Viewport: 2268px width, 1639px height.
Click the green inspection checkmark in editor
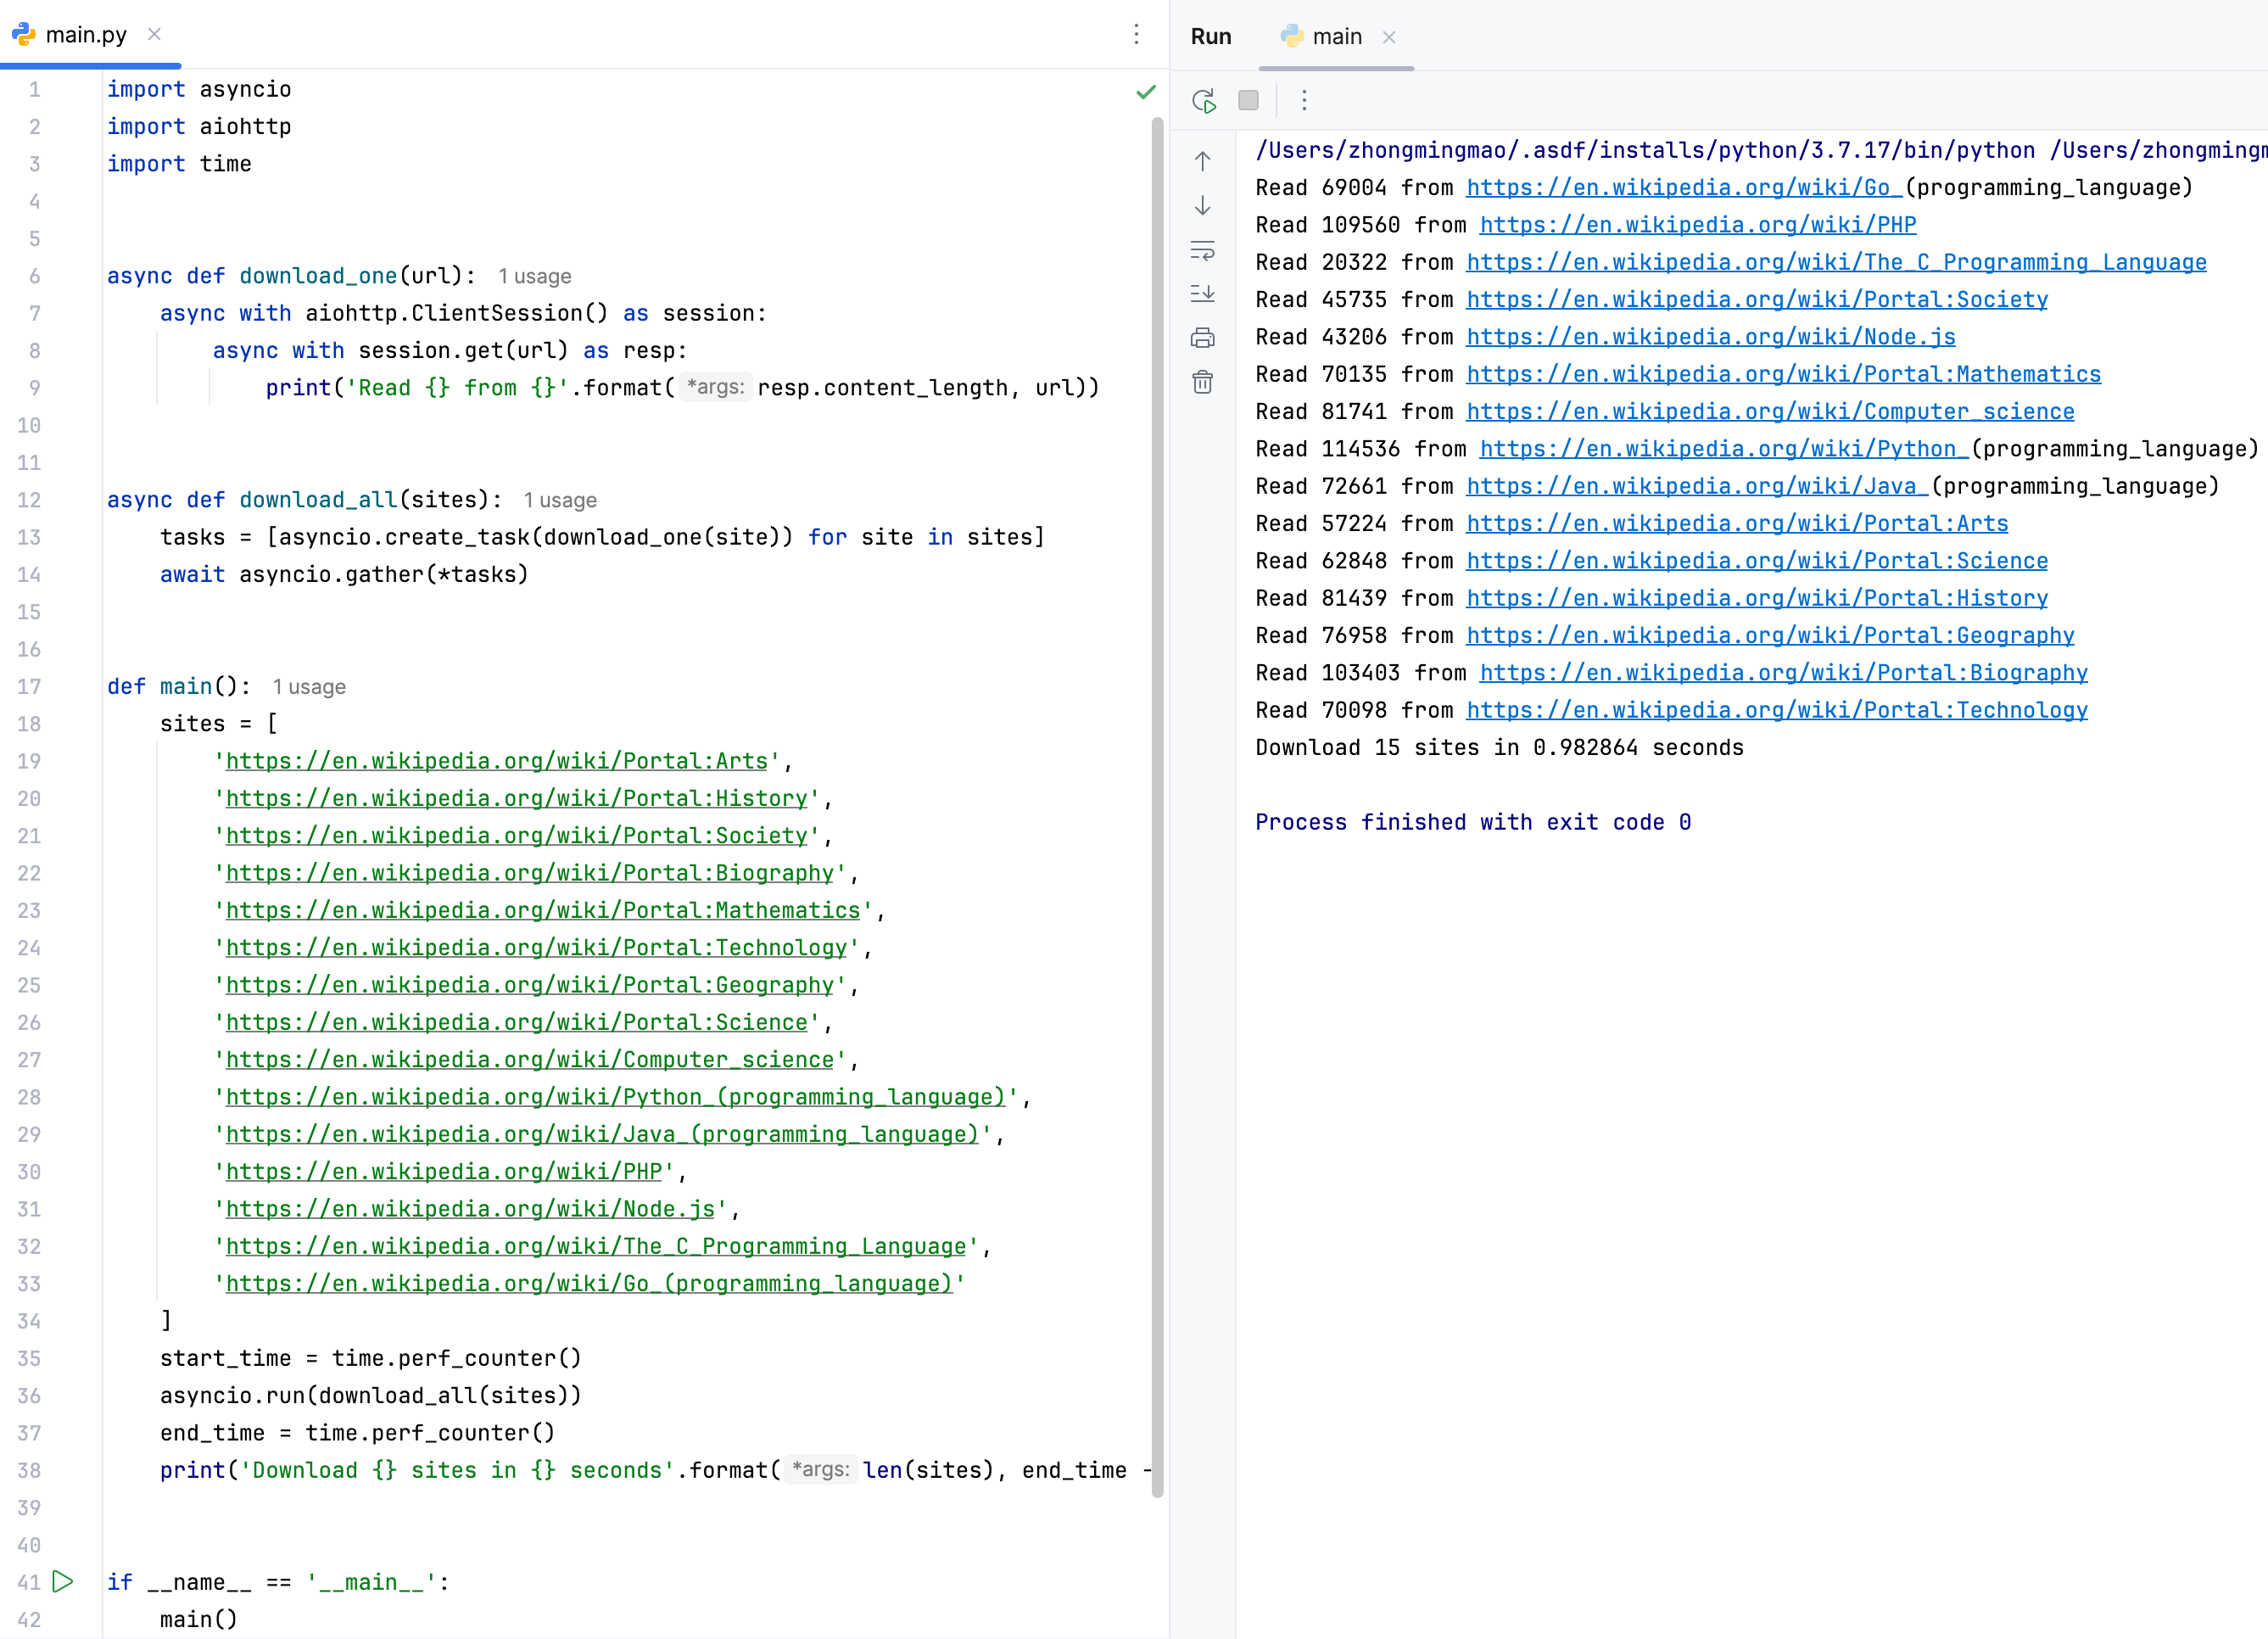click(x=1146, y=92)
